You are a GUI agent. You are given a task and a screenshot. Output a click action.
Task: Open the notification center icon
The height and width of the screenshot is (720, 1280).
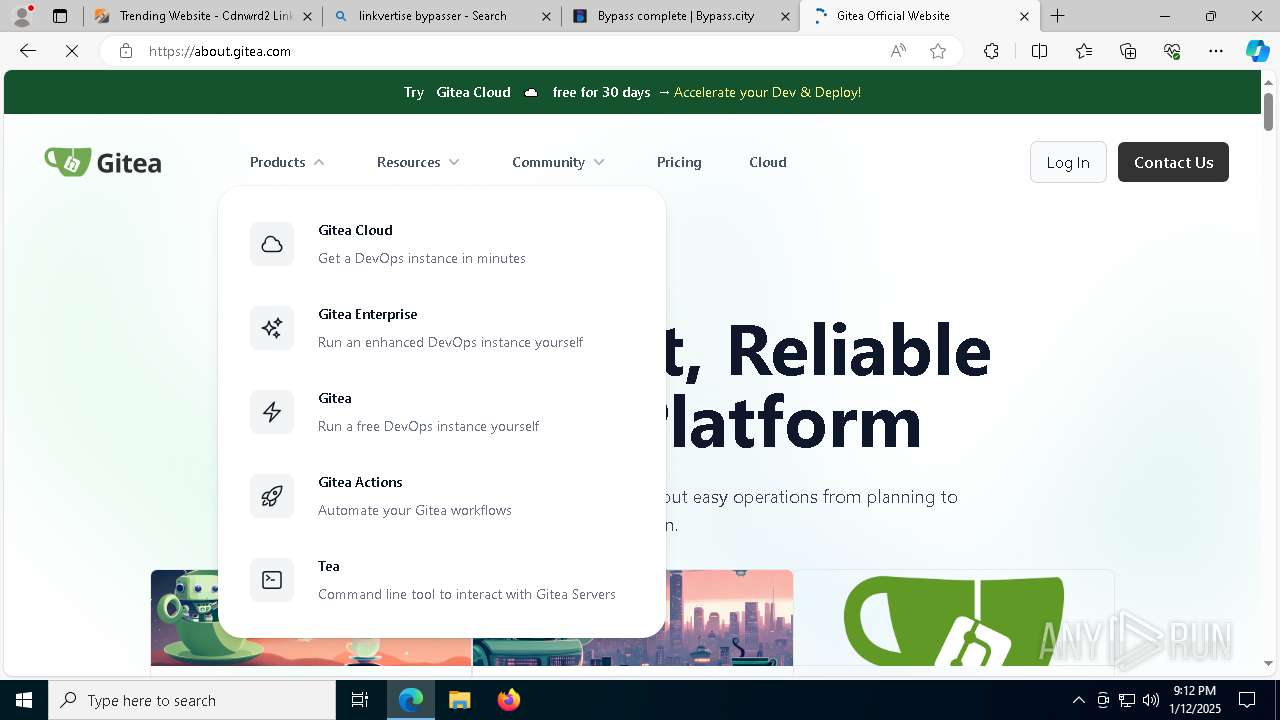point(1247,700)
